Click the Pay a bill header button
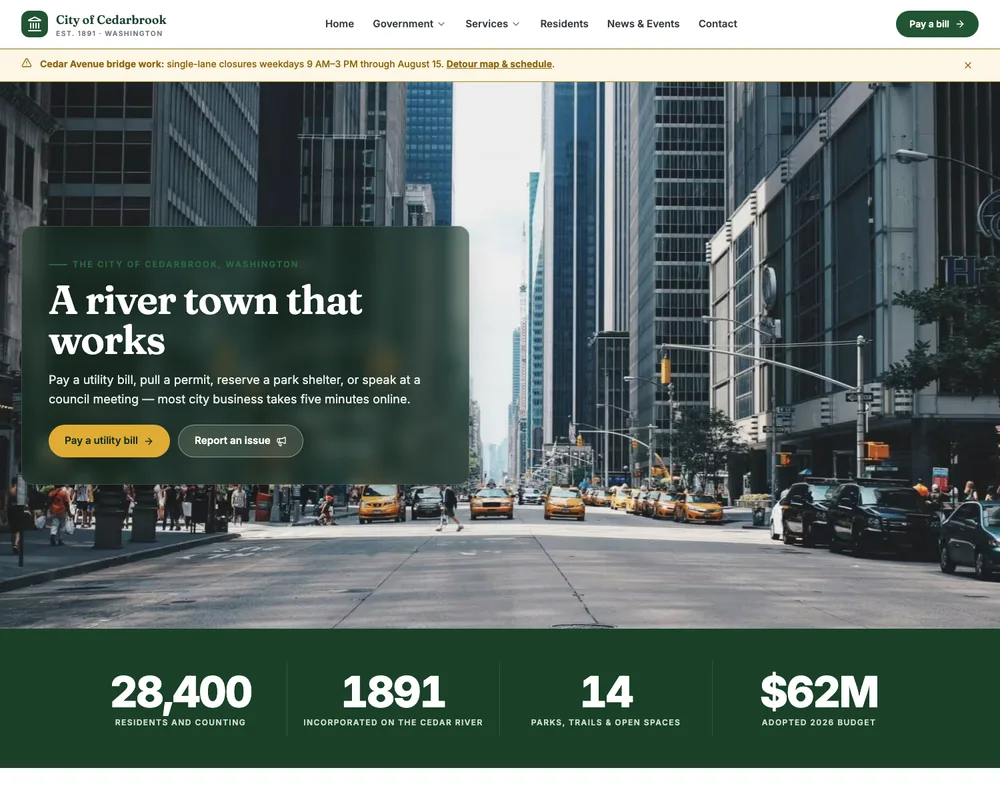The image size is (1000, 790). (x=937, y=24)
